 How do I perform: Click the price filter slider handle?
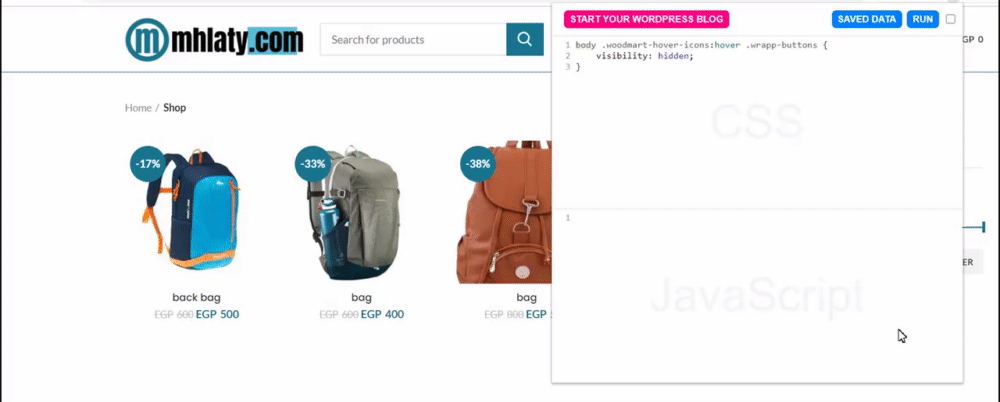(983, 227)
